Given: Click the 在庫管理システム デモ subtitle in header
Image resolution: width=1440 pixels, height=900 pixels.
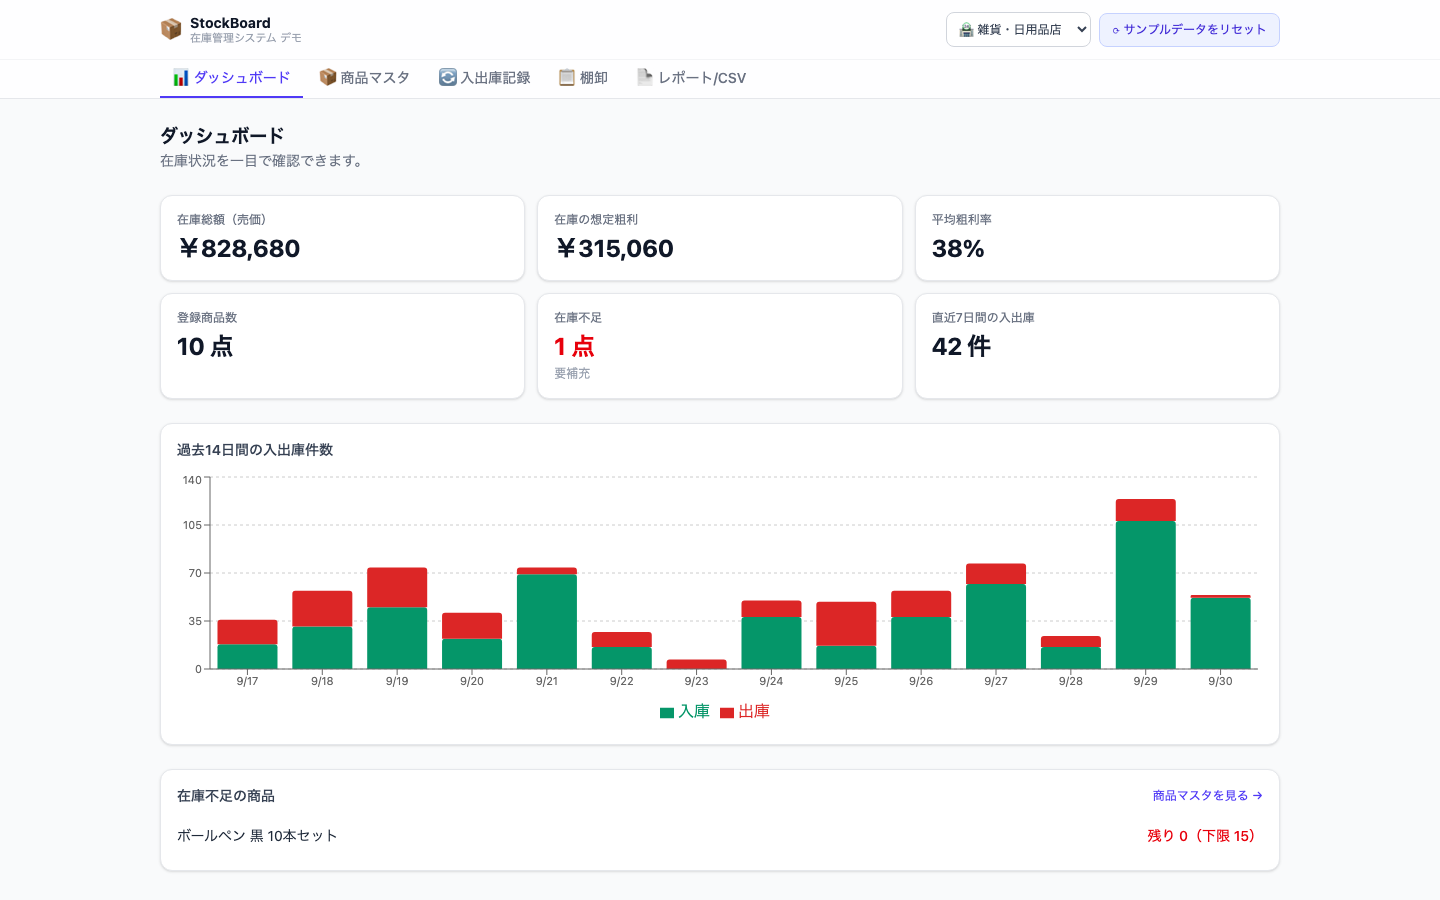Looking at the screenshot, I should (246, 38).
